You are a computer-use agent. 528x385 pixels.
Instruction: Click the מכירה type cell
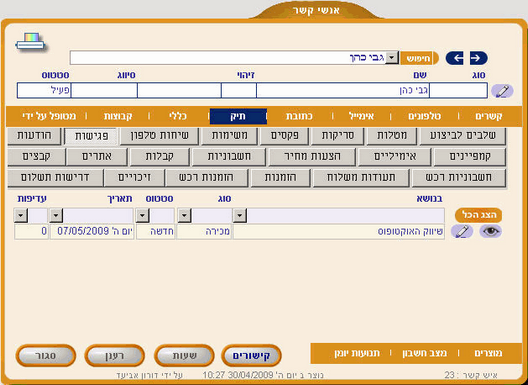click(x=204, y=232)
